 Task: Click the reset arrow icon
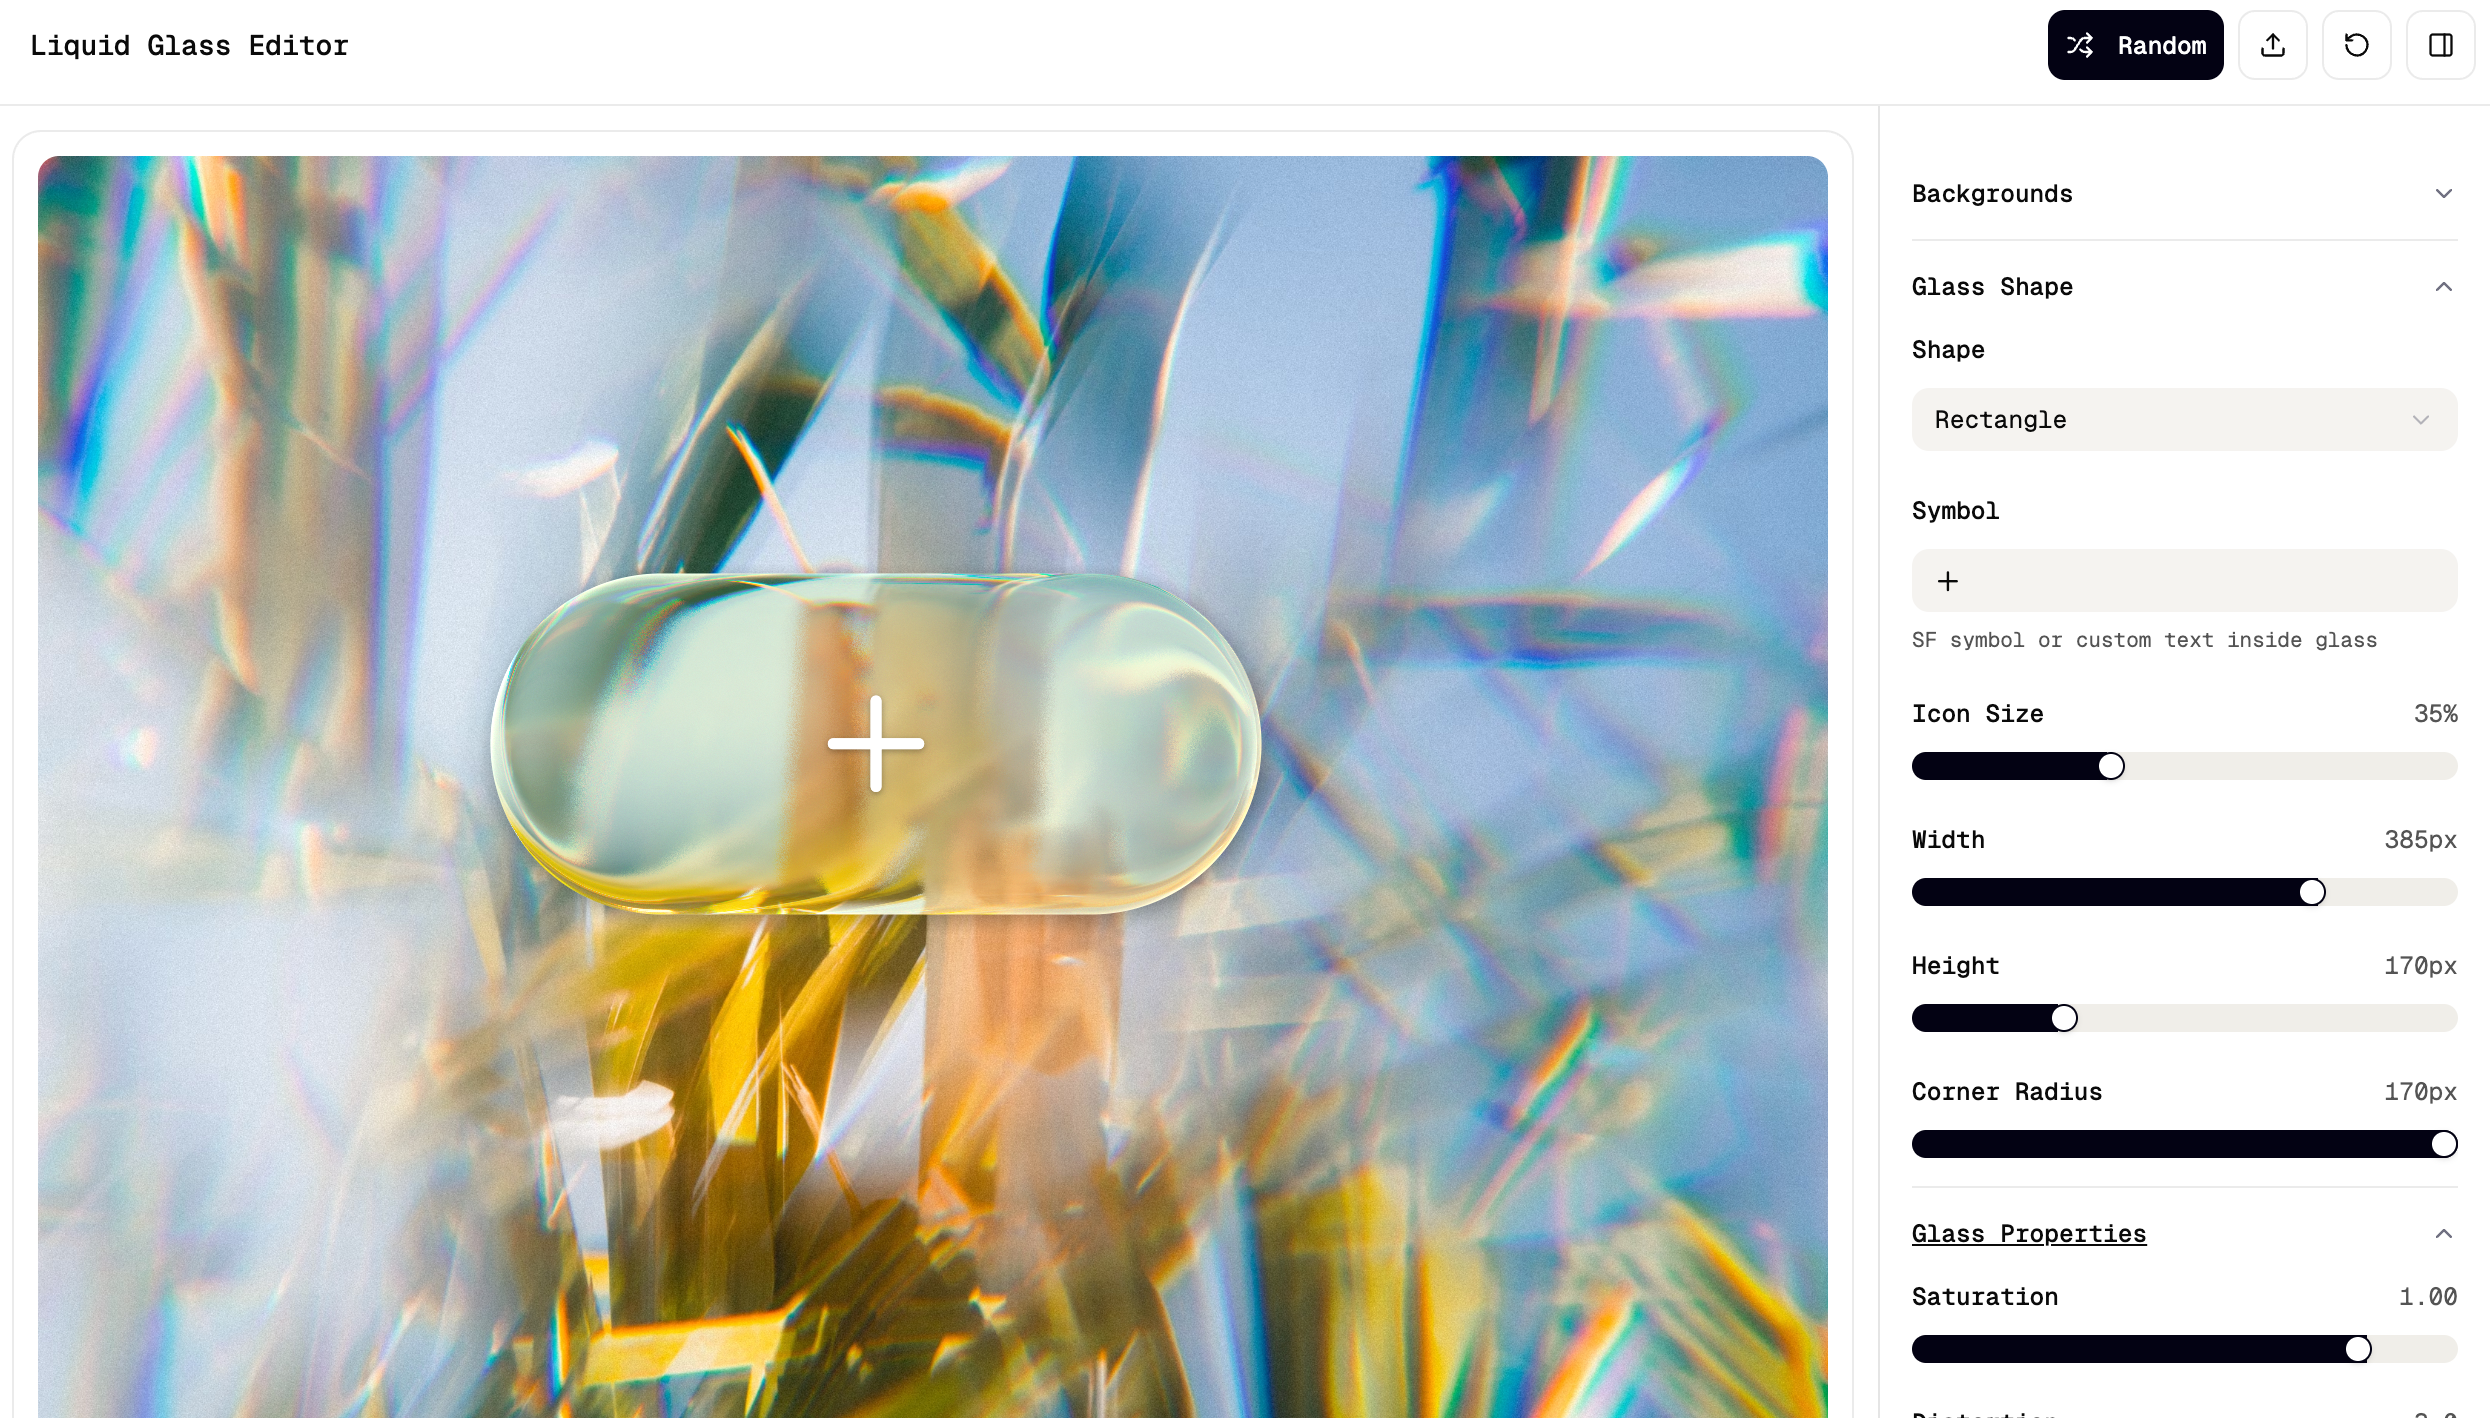2357,45
